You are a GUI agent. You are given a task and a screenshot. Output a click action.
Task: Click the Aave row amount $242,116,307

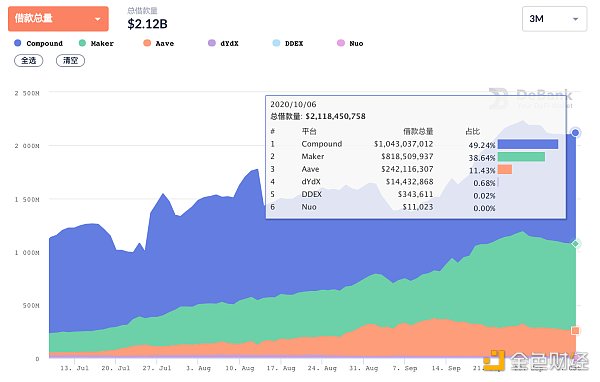pos(407,169)
